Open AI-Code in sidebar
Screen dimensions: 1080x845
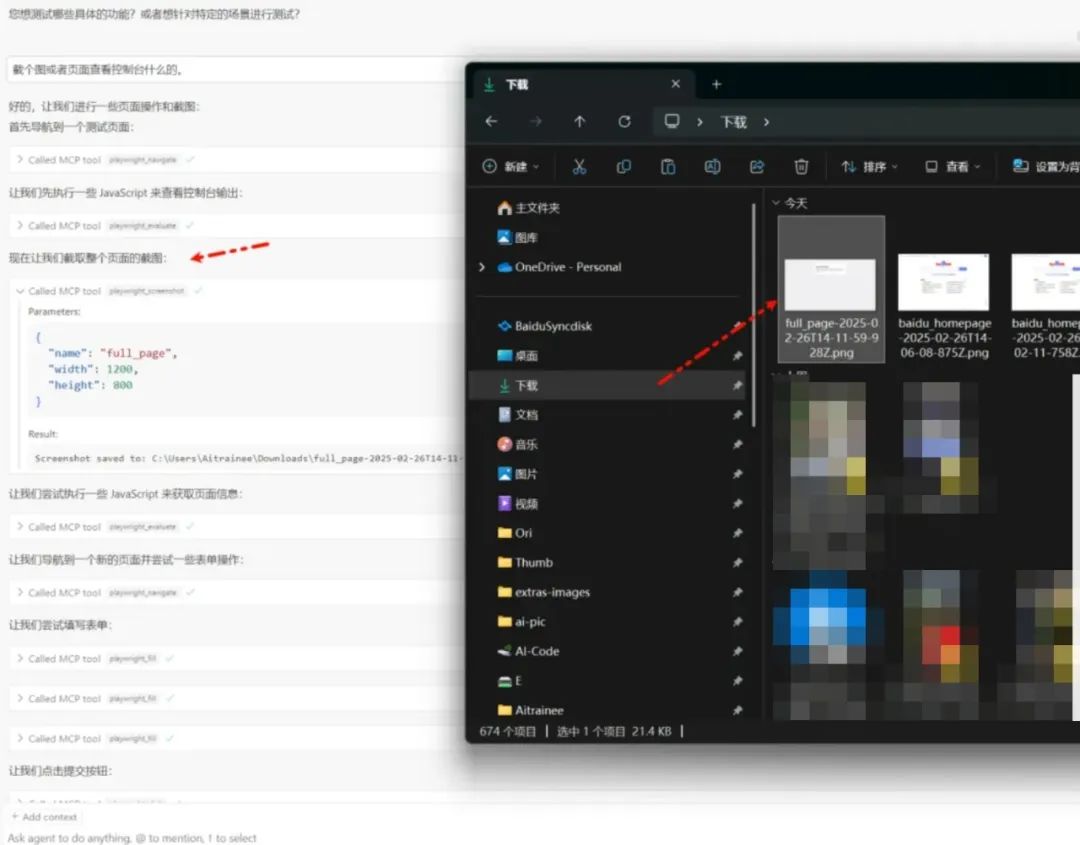528,651
